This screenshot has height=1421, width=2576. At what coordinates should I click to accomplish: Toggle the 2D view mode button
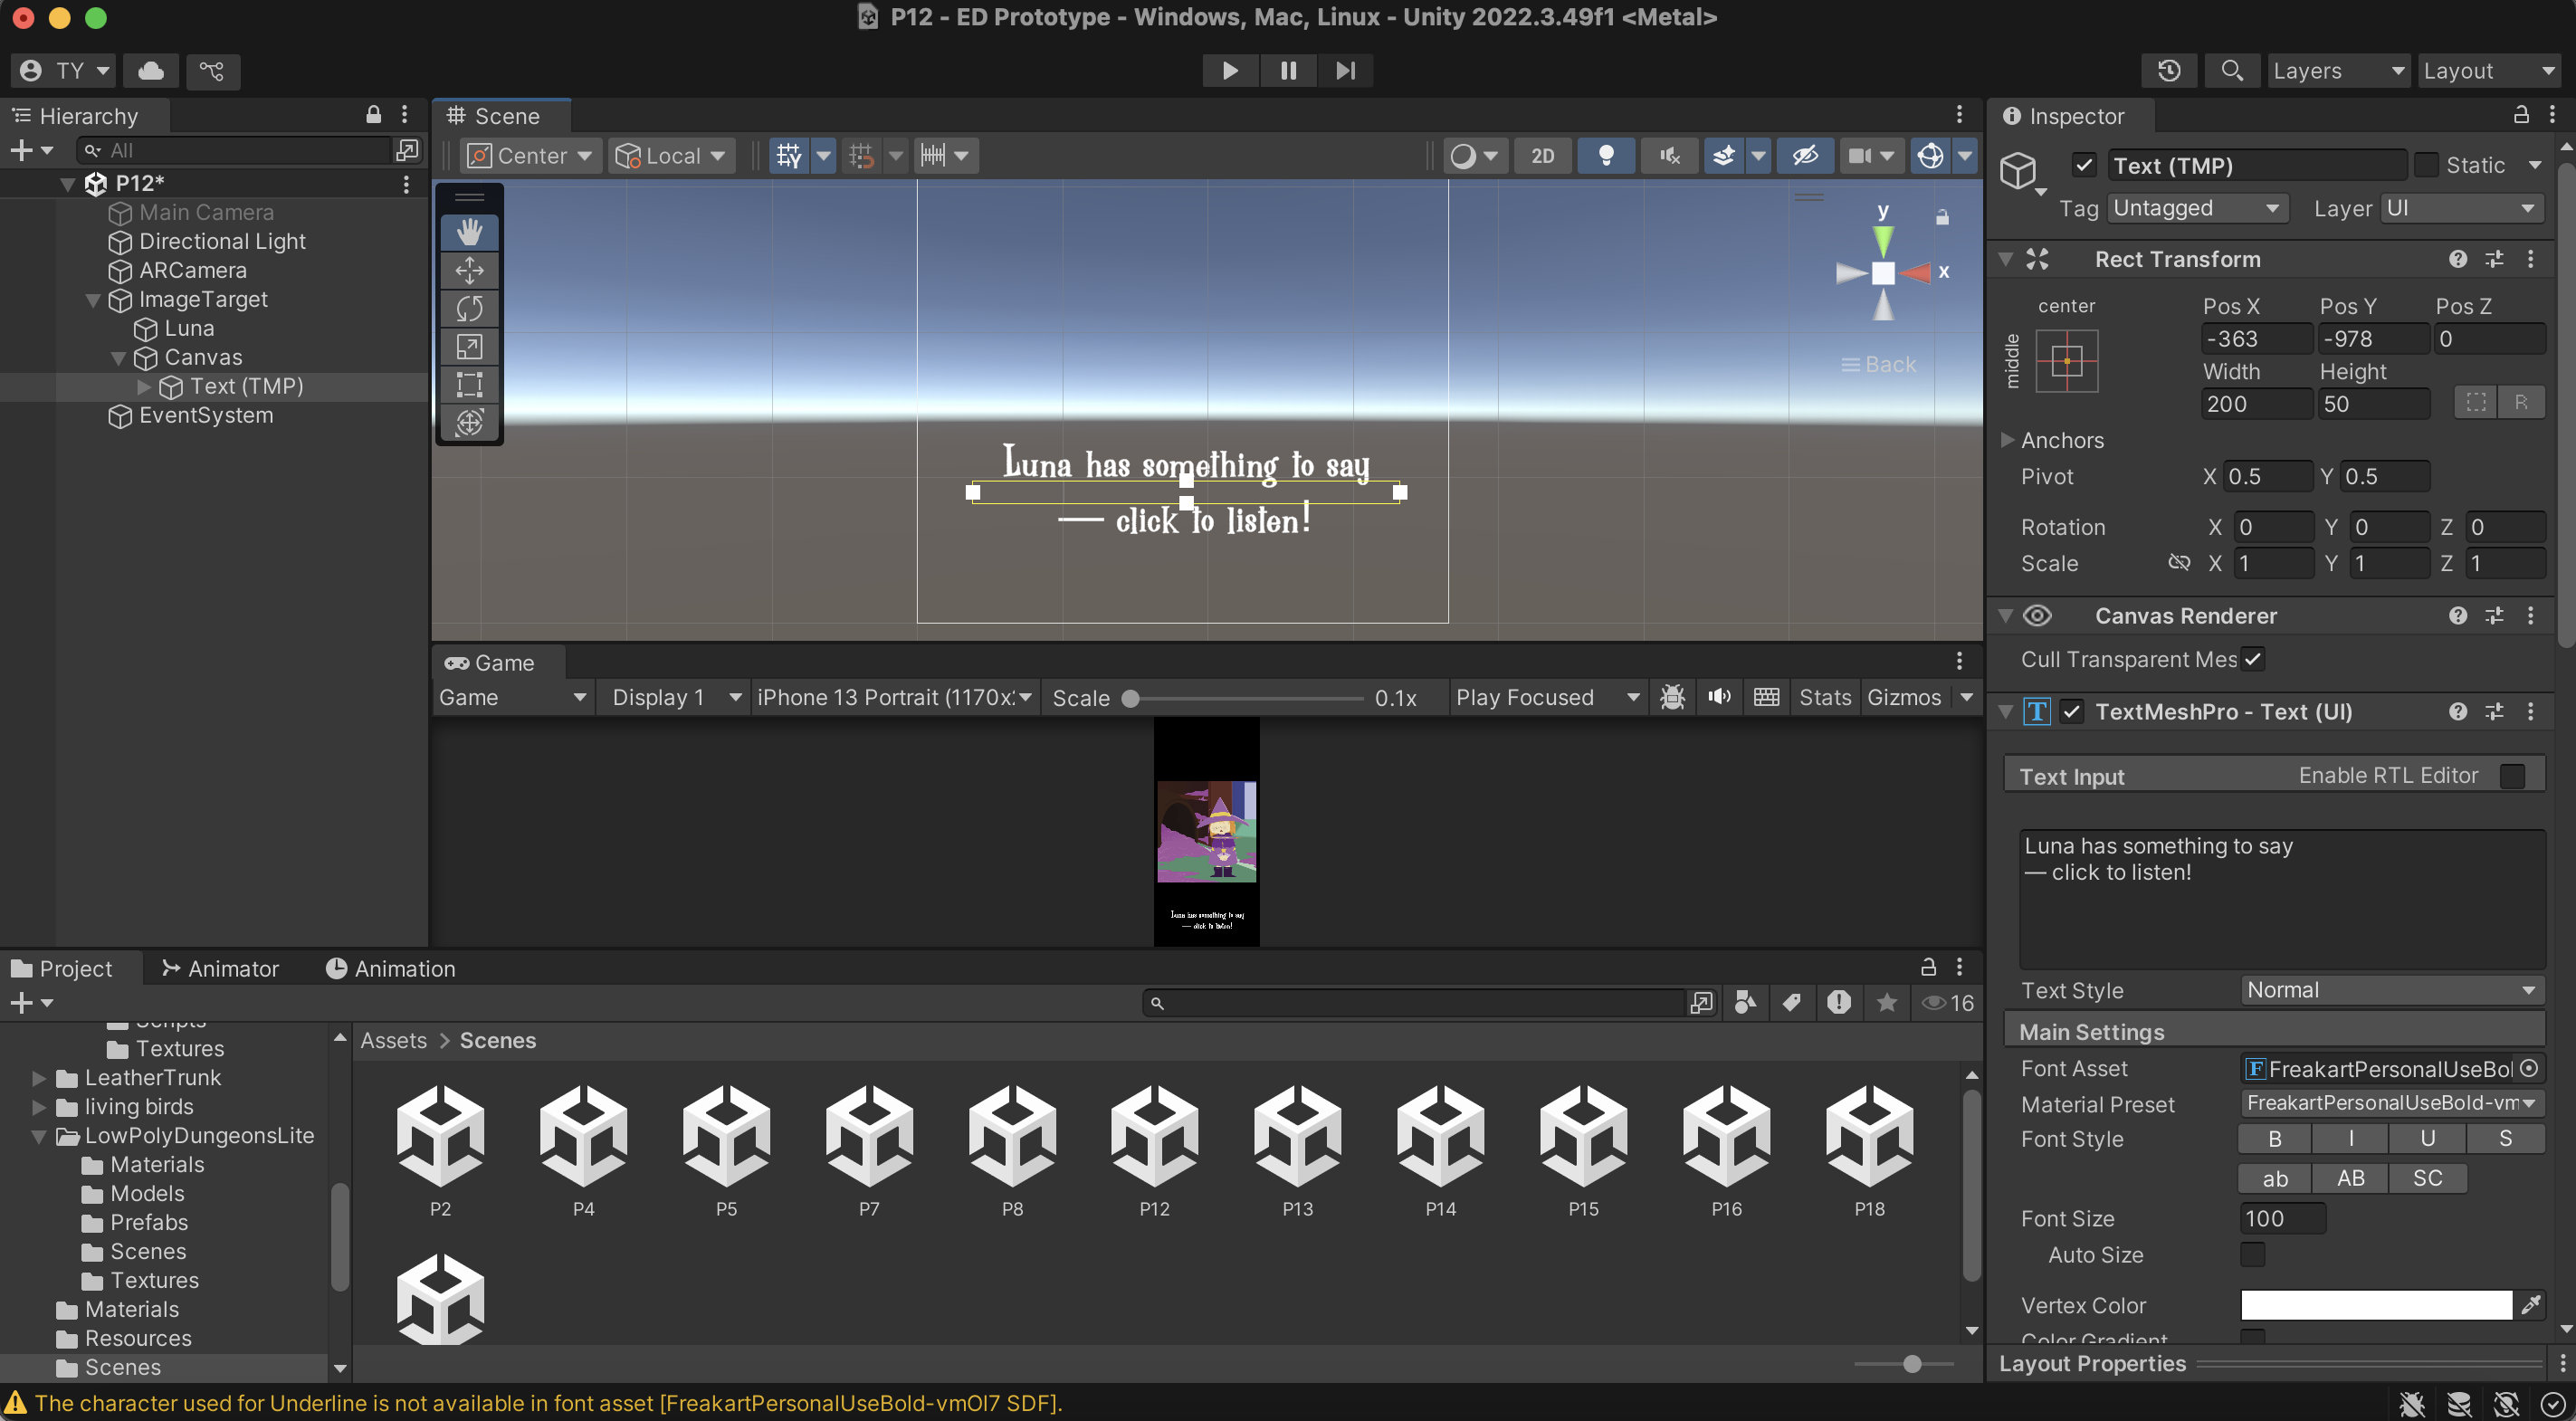[x=1542, y=156]
